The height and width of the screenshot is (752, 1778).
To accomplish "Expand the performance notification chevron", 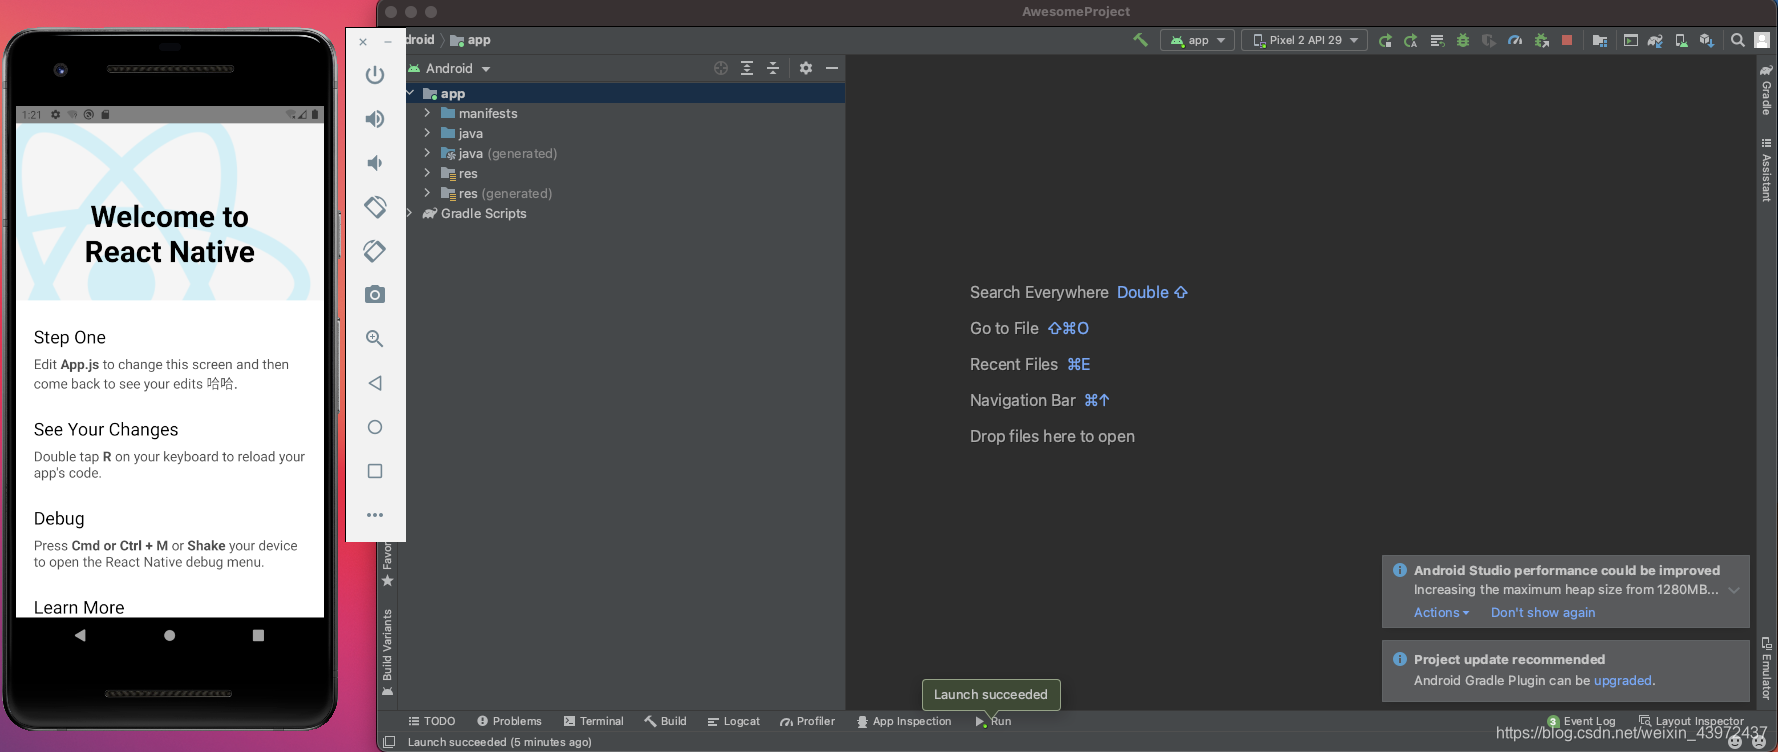I will pos(1734,590).
